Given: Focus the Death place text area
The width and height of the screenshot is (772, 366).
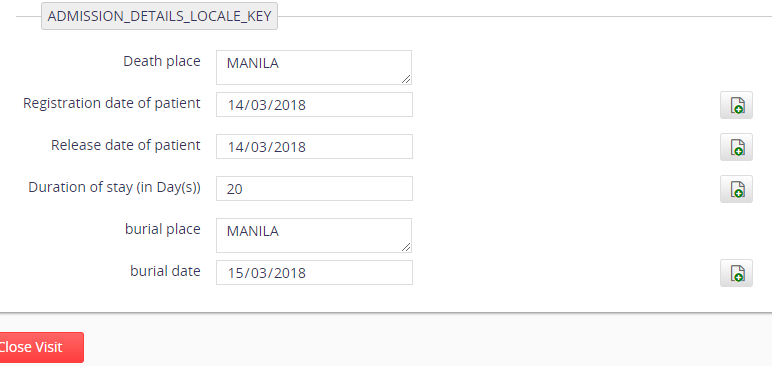Looking at the screenshot, I should click(x=314, y=67).
